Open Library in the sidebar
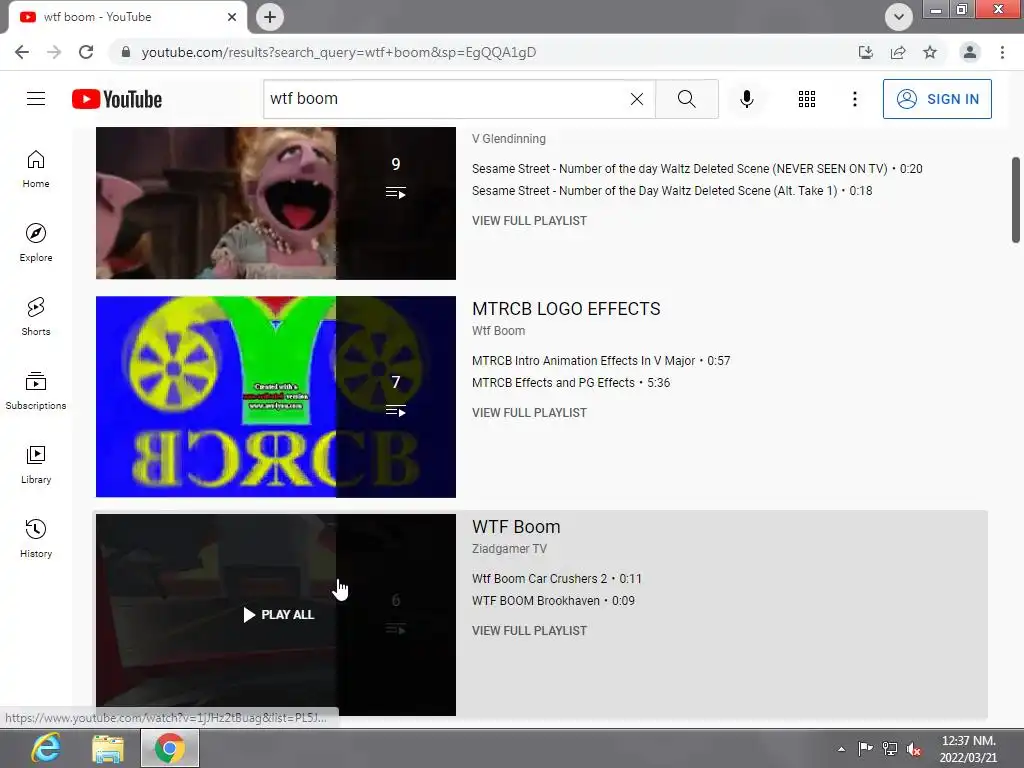1024x768 pixels. [36, 464]
